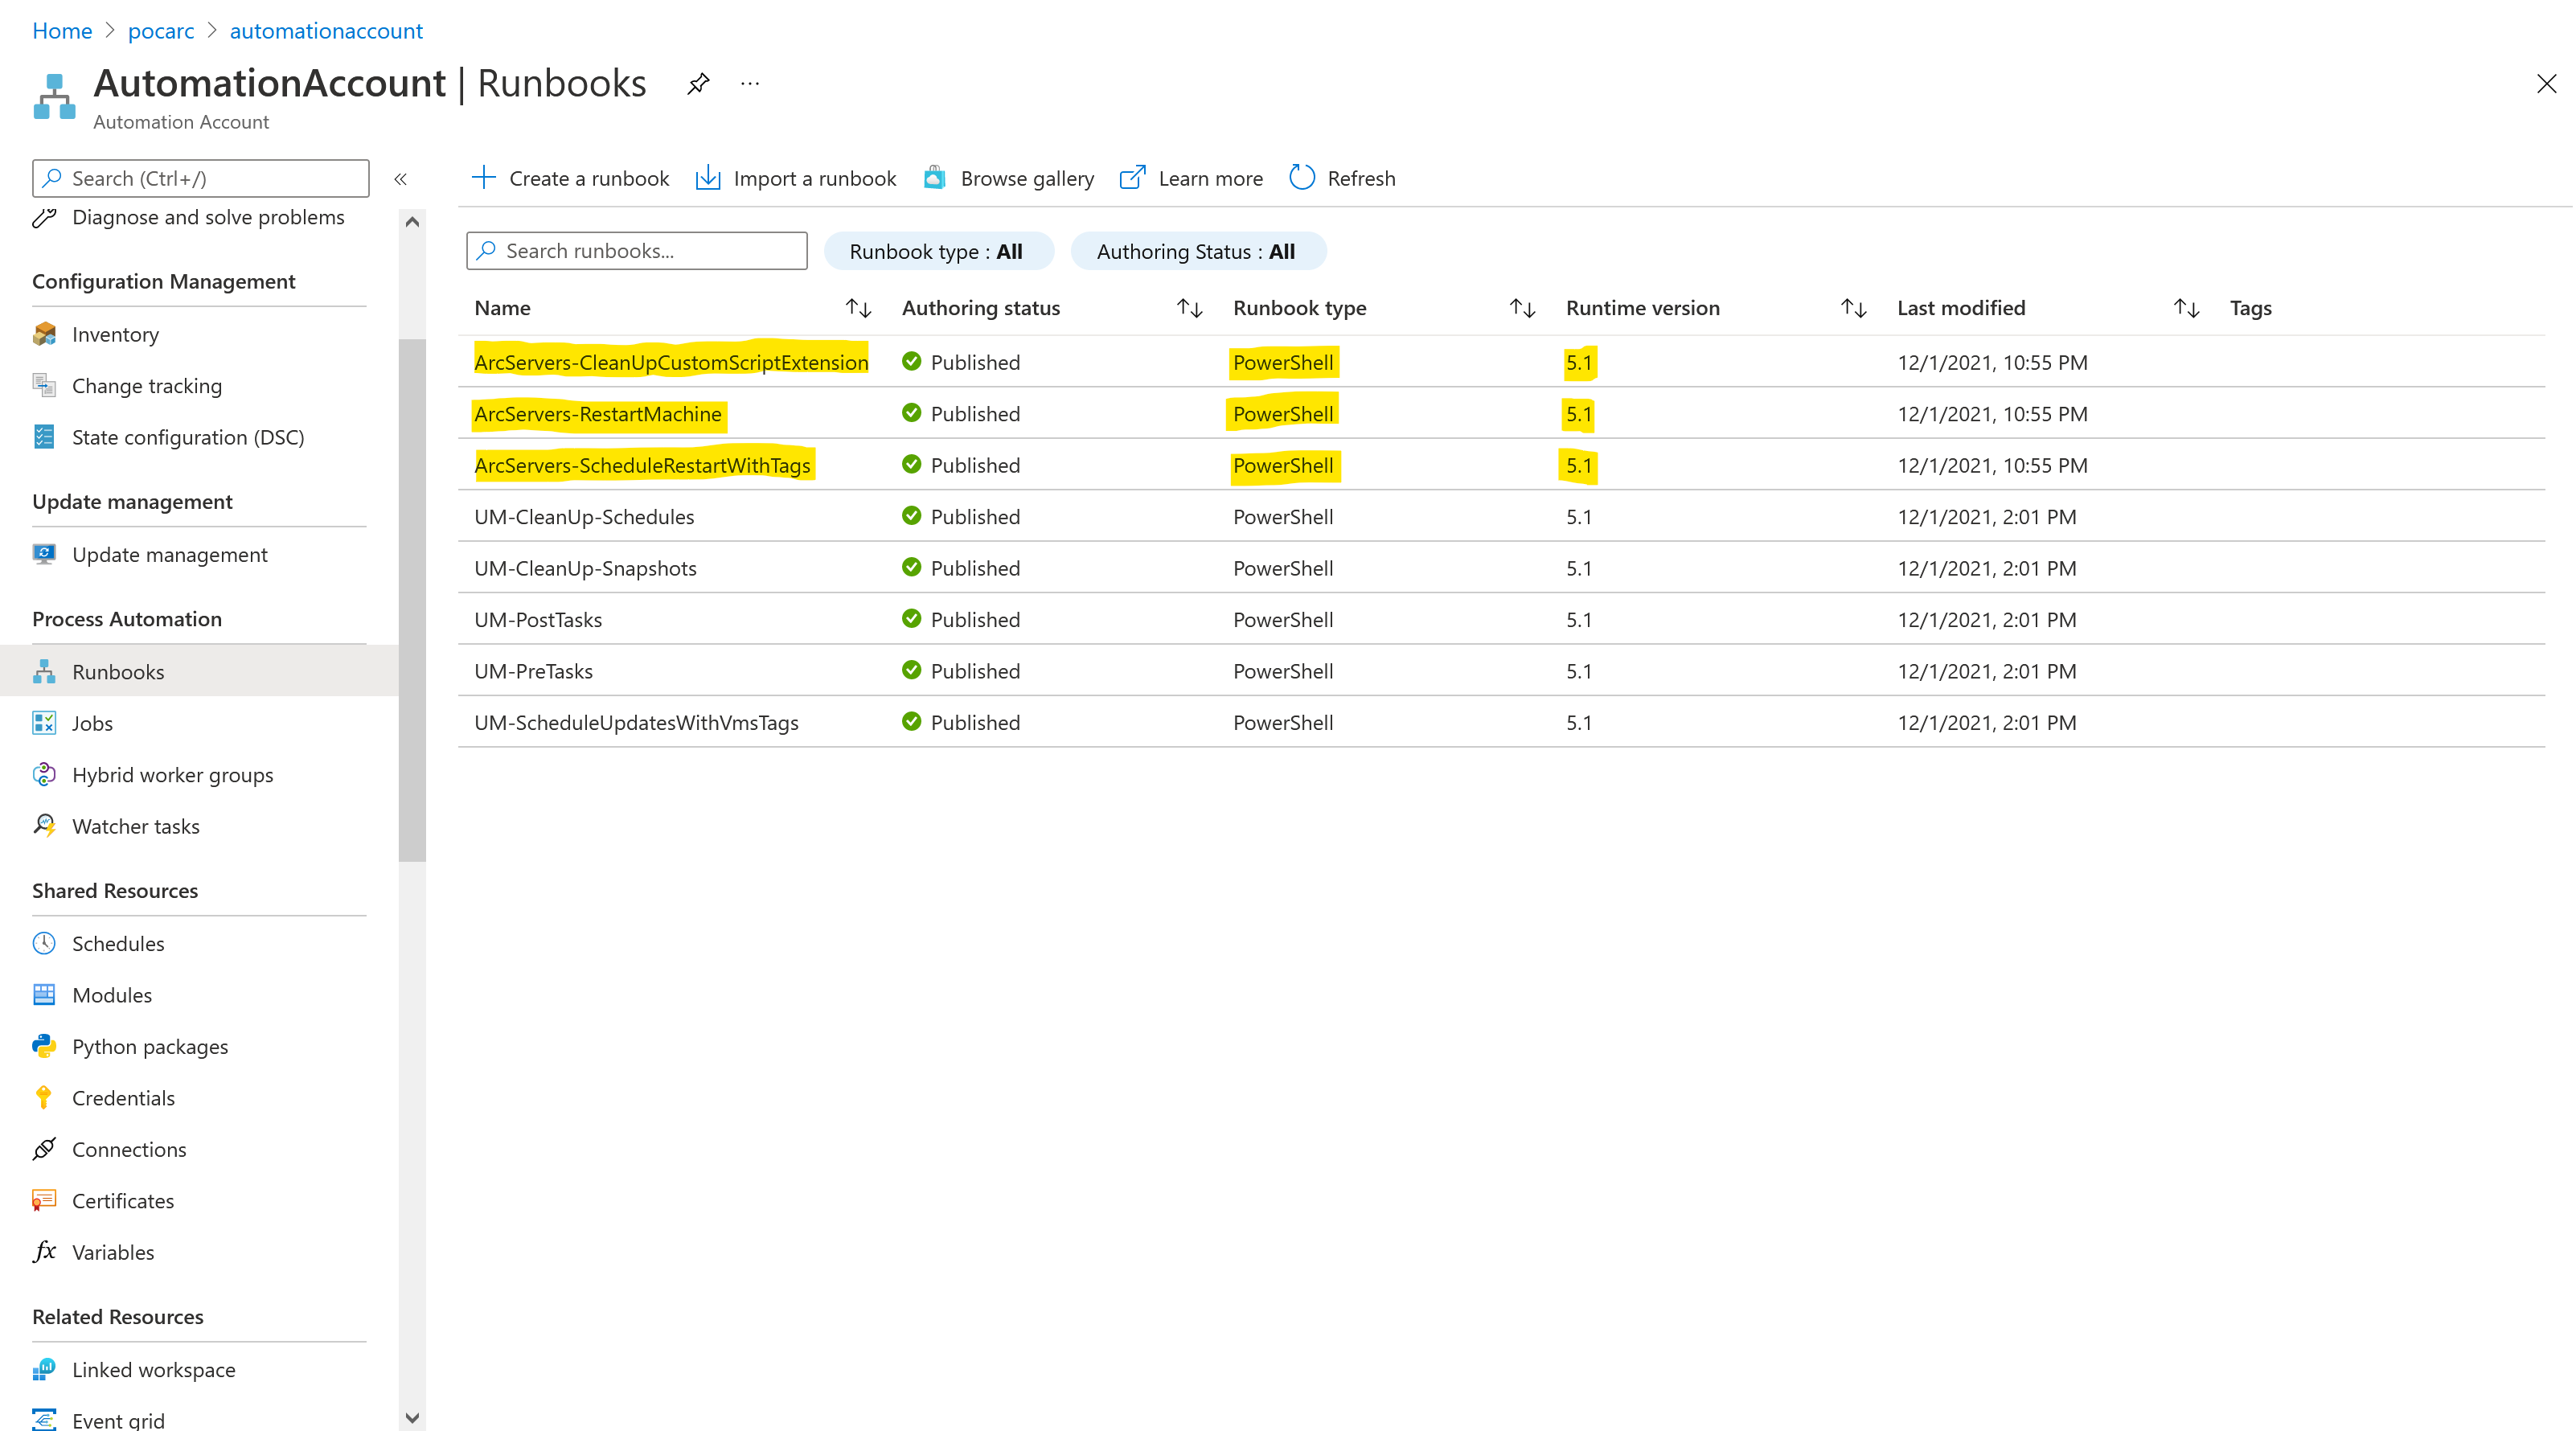Image resolution: width=2576 pixels, height=1431 pixels.
Task: Click the Import a runbook icon
Action: click(708, 178)
